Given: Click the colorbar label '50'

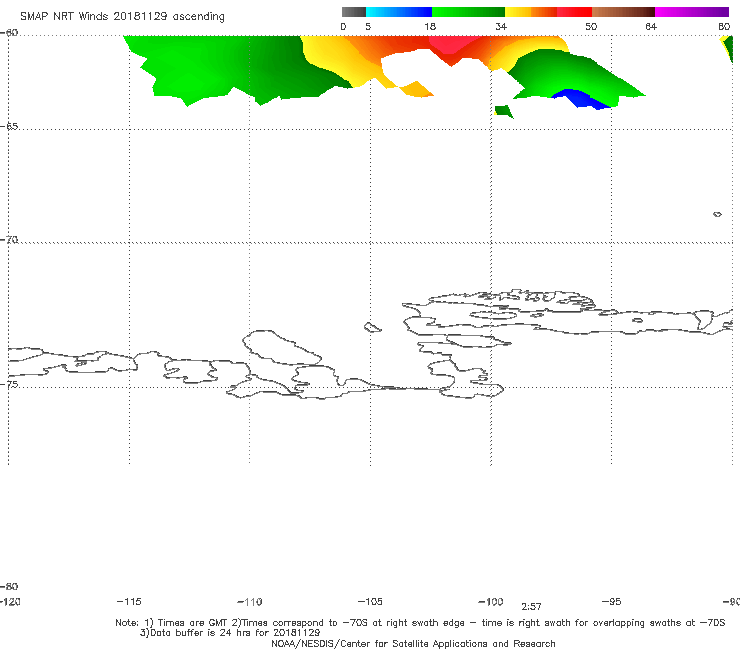Looking at the screenshot, I should pyautogui.click(x=591, y=27).
